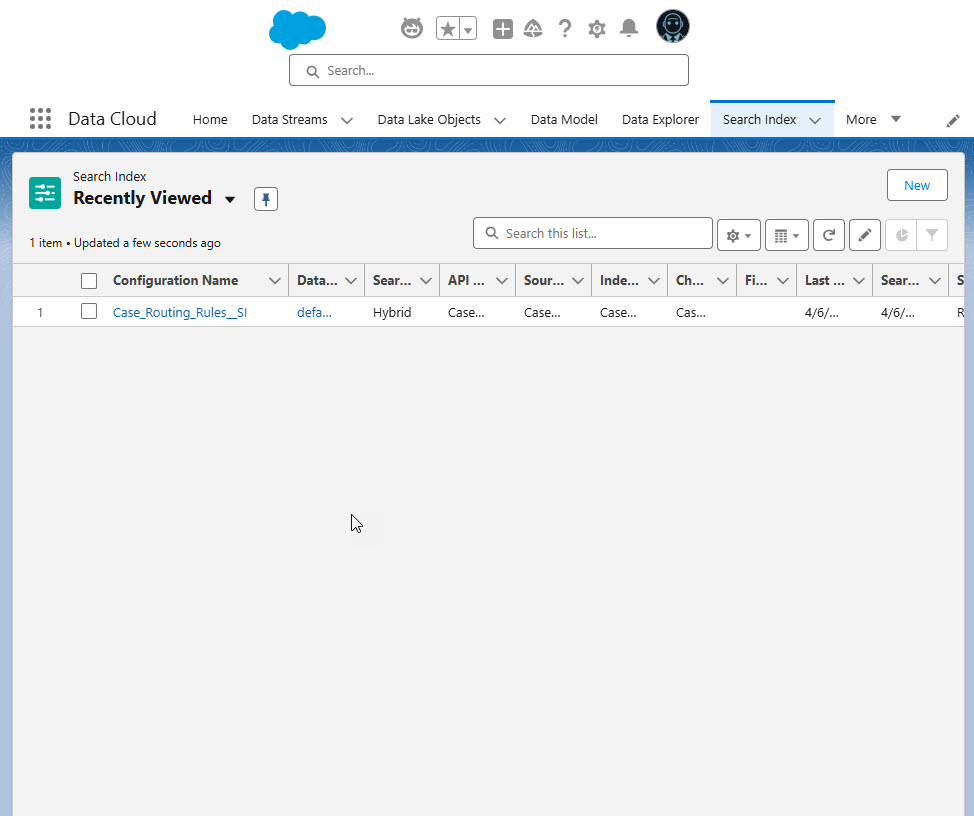The image size is (974, 816).
Task: Open first Sear... column actions chevron
Action: (426, 281)
